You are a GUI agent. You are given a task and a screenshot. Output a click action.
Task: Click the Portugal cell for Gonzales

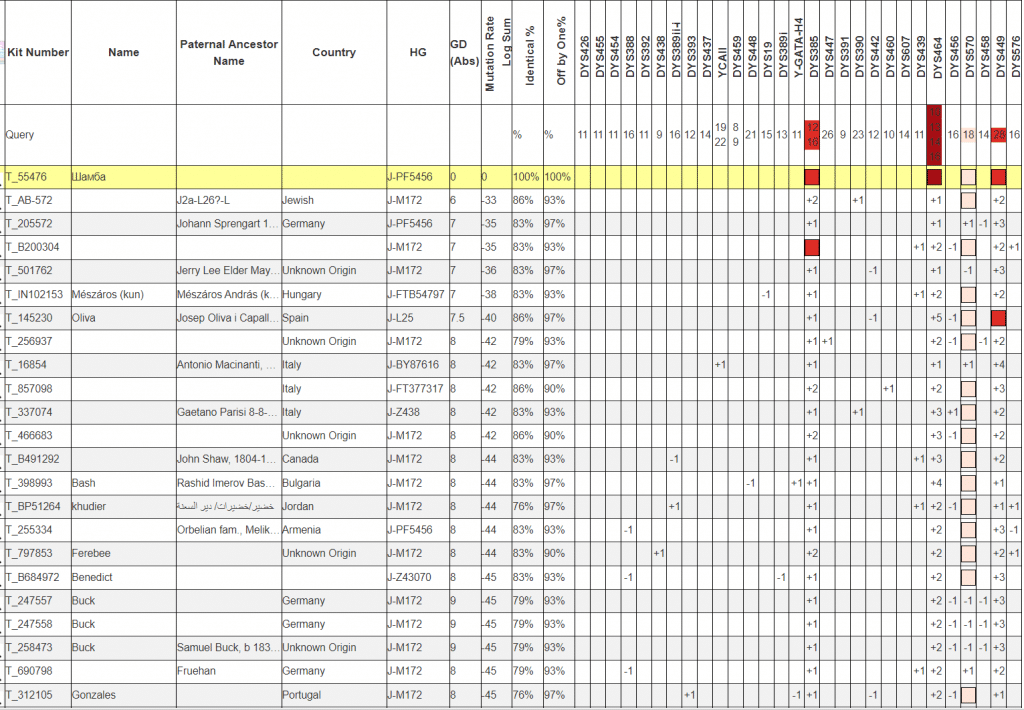303,695
